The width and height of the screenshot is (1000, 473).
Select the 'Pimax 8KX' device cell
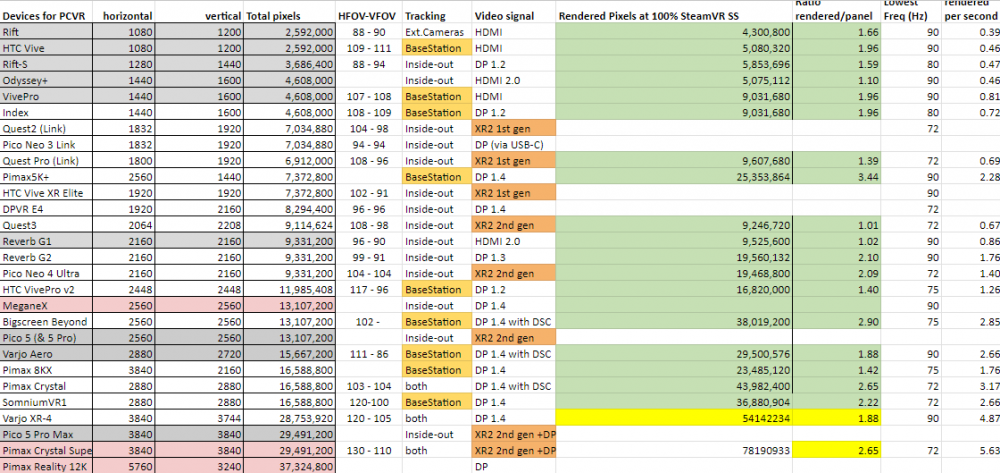tap(46, 370)
